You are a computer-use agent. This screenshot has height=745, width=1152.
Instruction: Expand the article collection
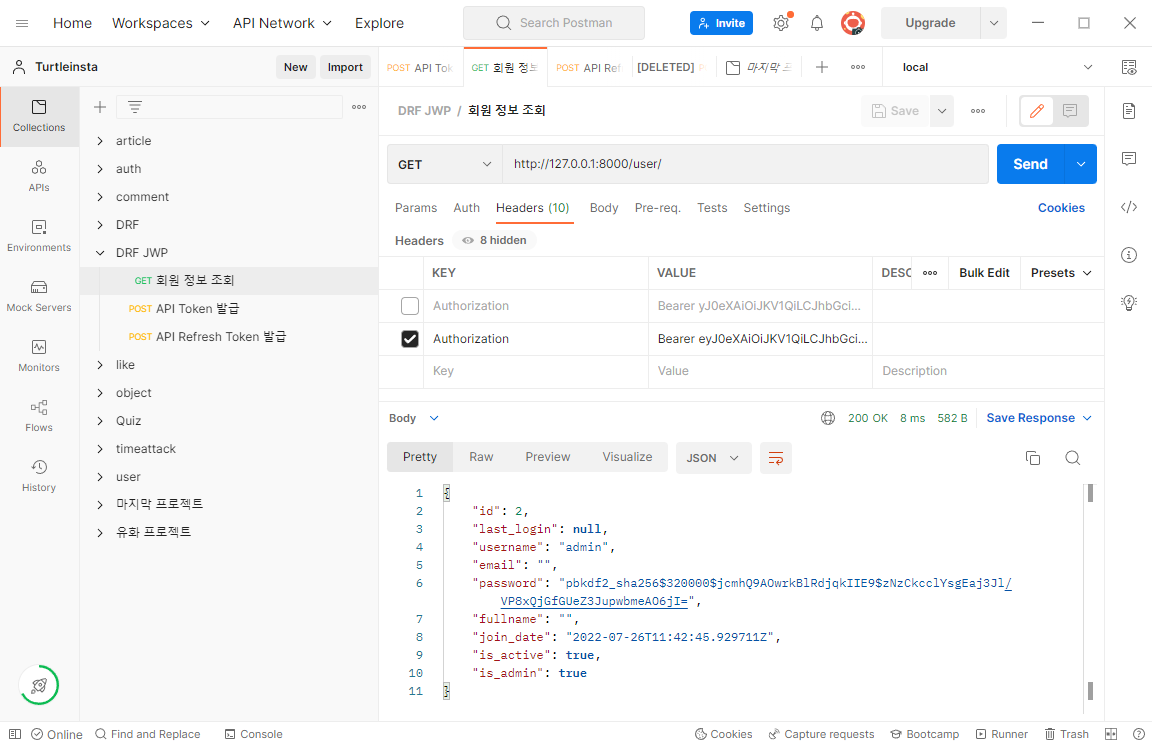(x=101, y=141)
